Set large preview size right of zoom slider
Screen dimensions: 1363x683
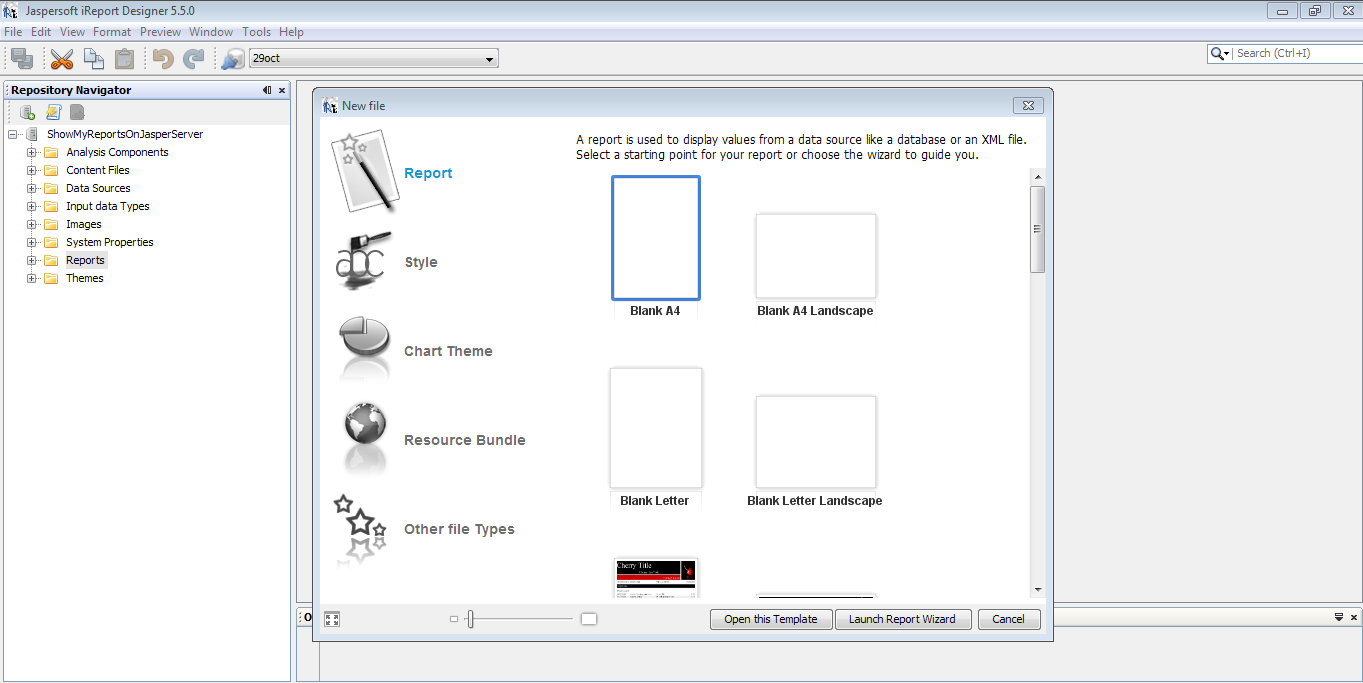[x=588, y=618]
